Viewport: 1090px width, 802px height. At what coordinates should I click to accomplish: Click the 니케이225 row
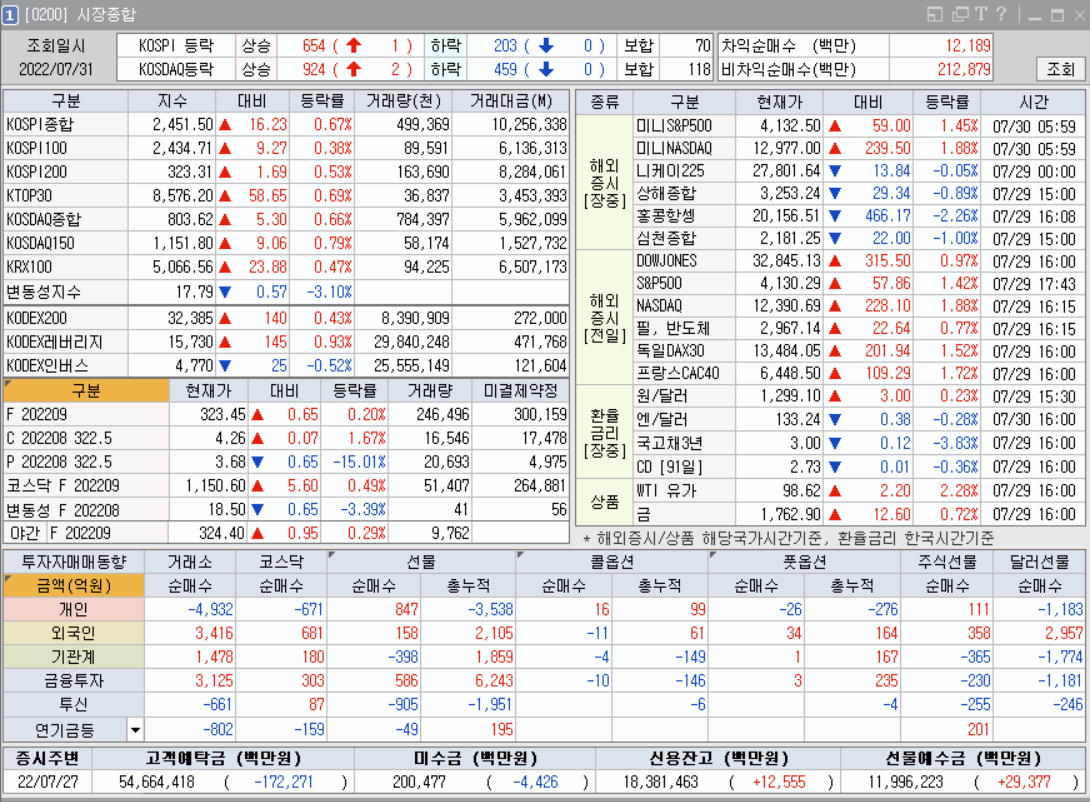coord(858,171)
